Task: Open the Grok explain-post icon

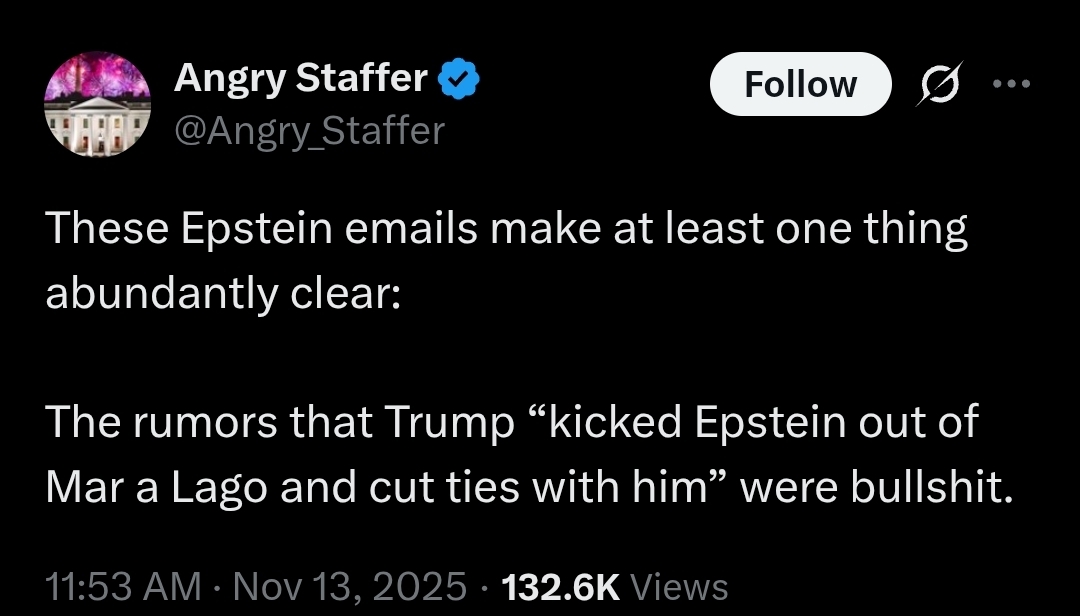Action: point(939,83)
